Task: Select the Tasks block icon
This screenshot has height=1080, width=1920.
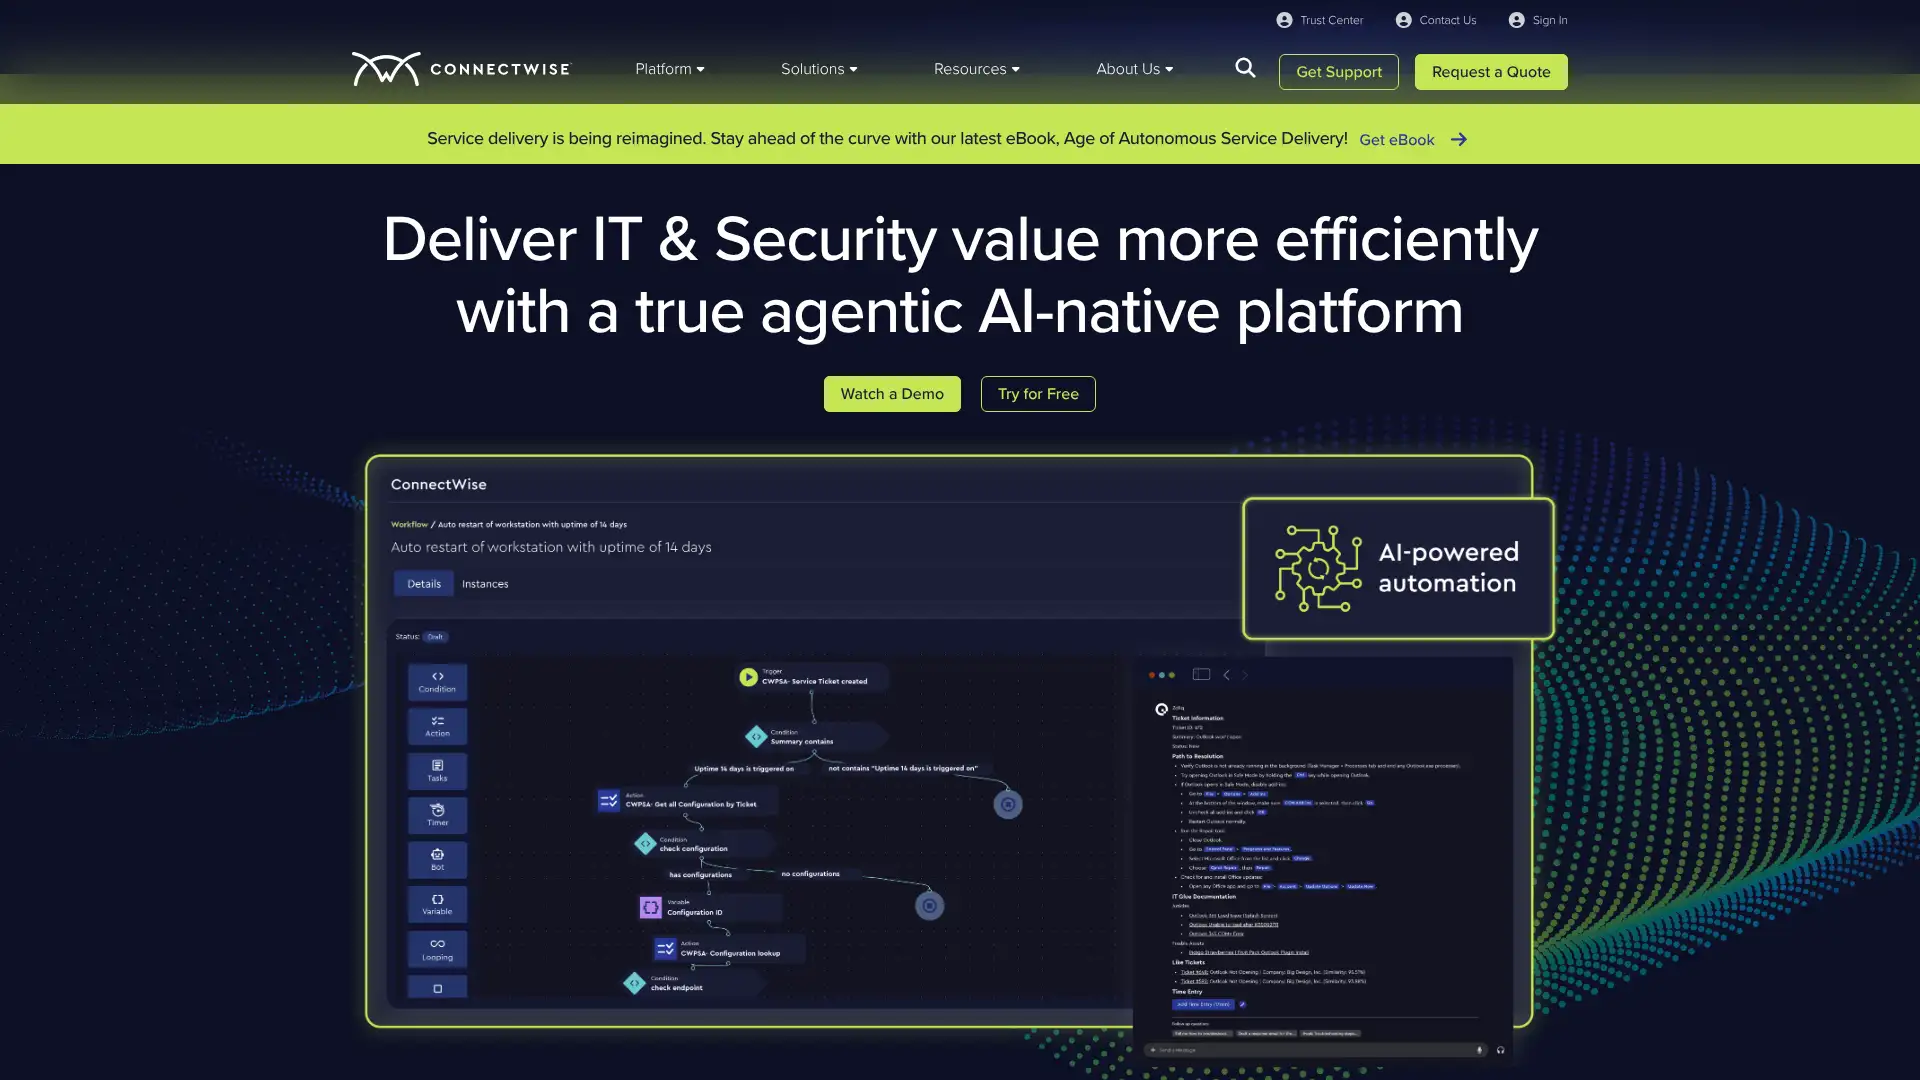Action: (437, 771)
